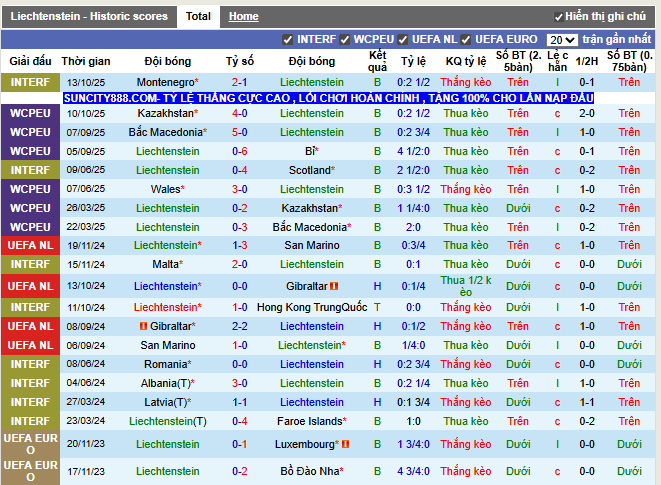Click the KQ tỷ lệ column header
Image resolution: width=661 pixels, height=485 pixels.
coord(466,62)
